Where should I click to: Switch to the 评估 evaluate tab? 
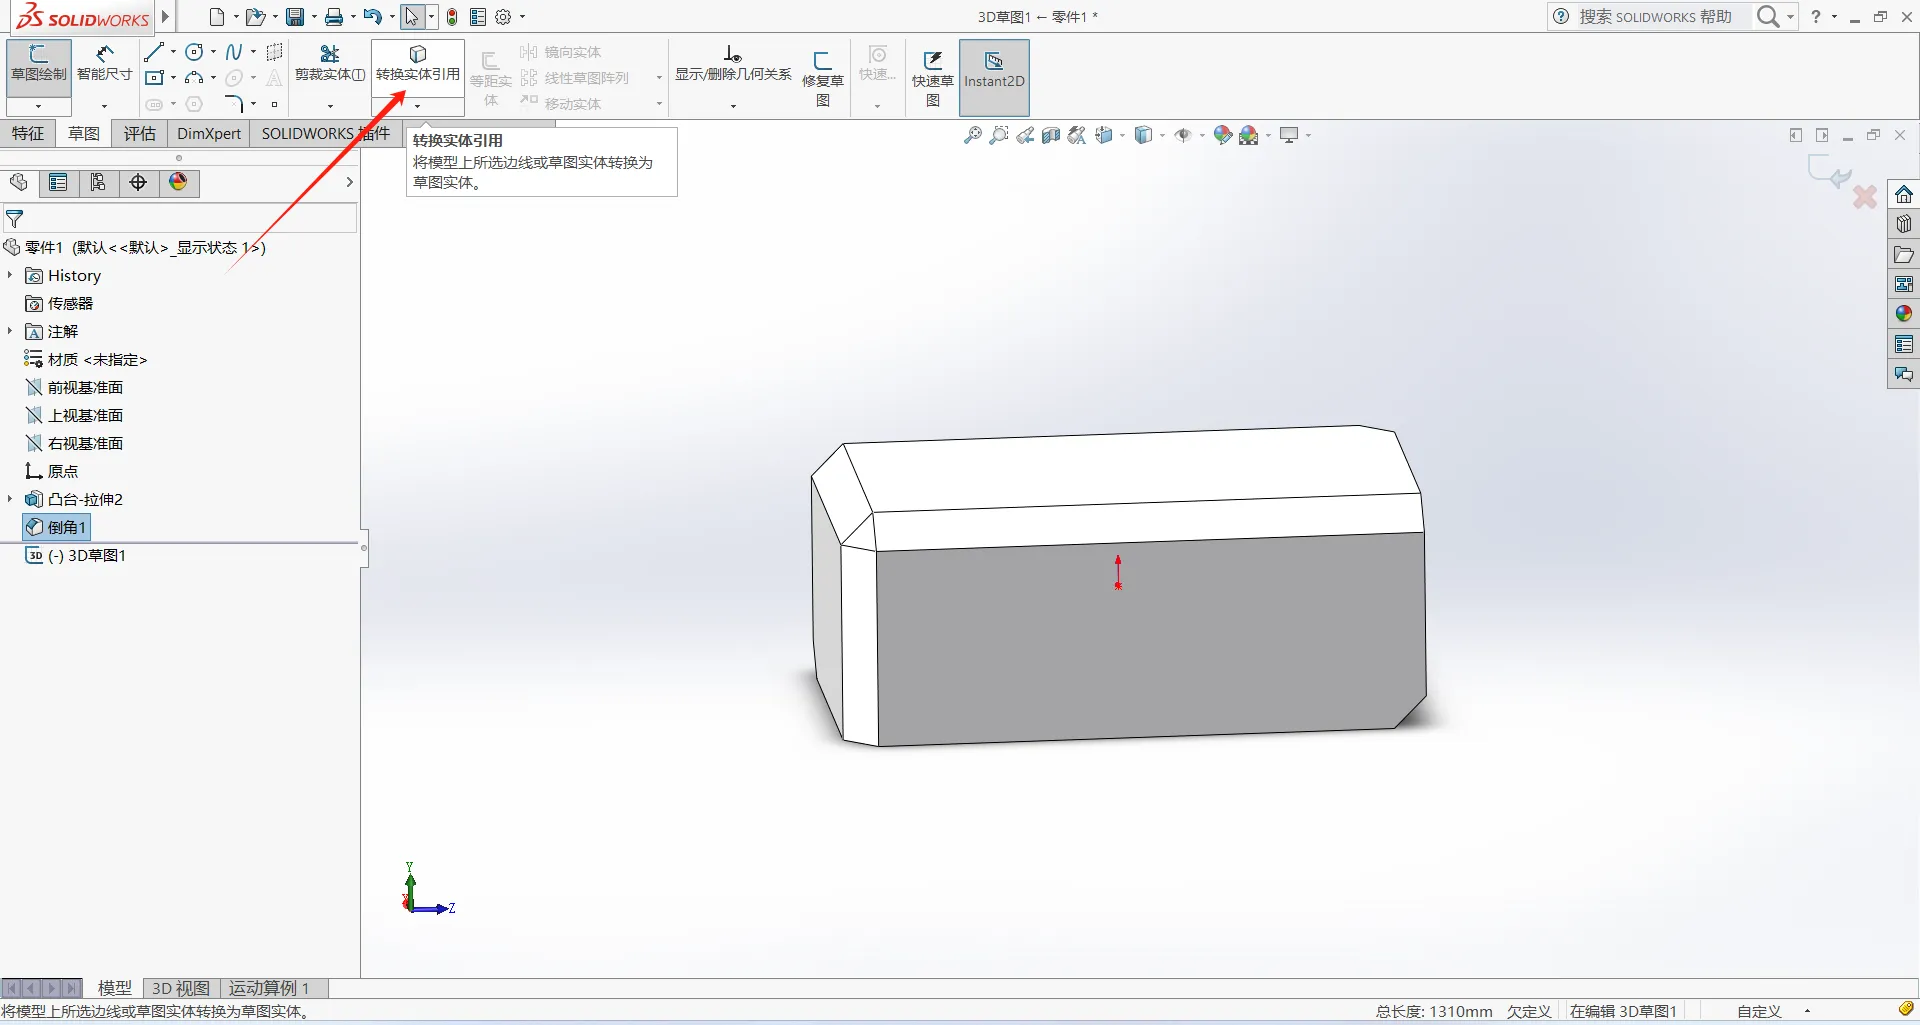click(x=139, y=134)
